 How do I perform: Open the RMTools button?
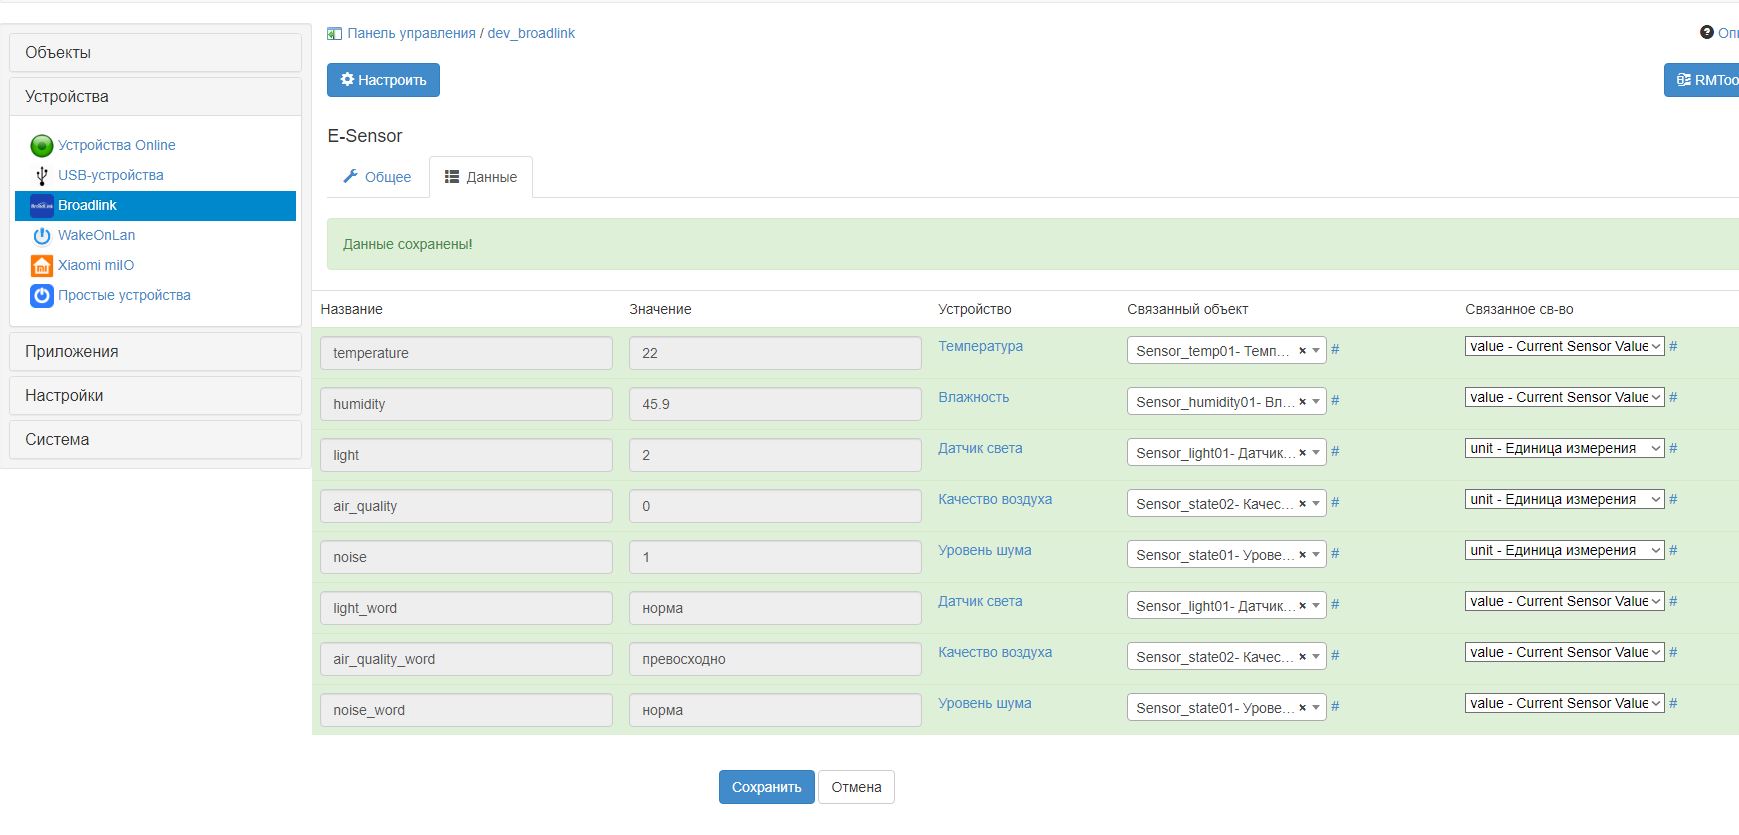pyautogui.click(x=1702, y=80)
